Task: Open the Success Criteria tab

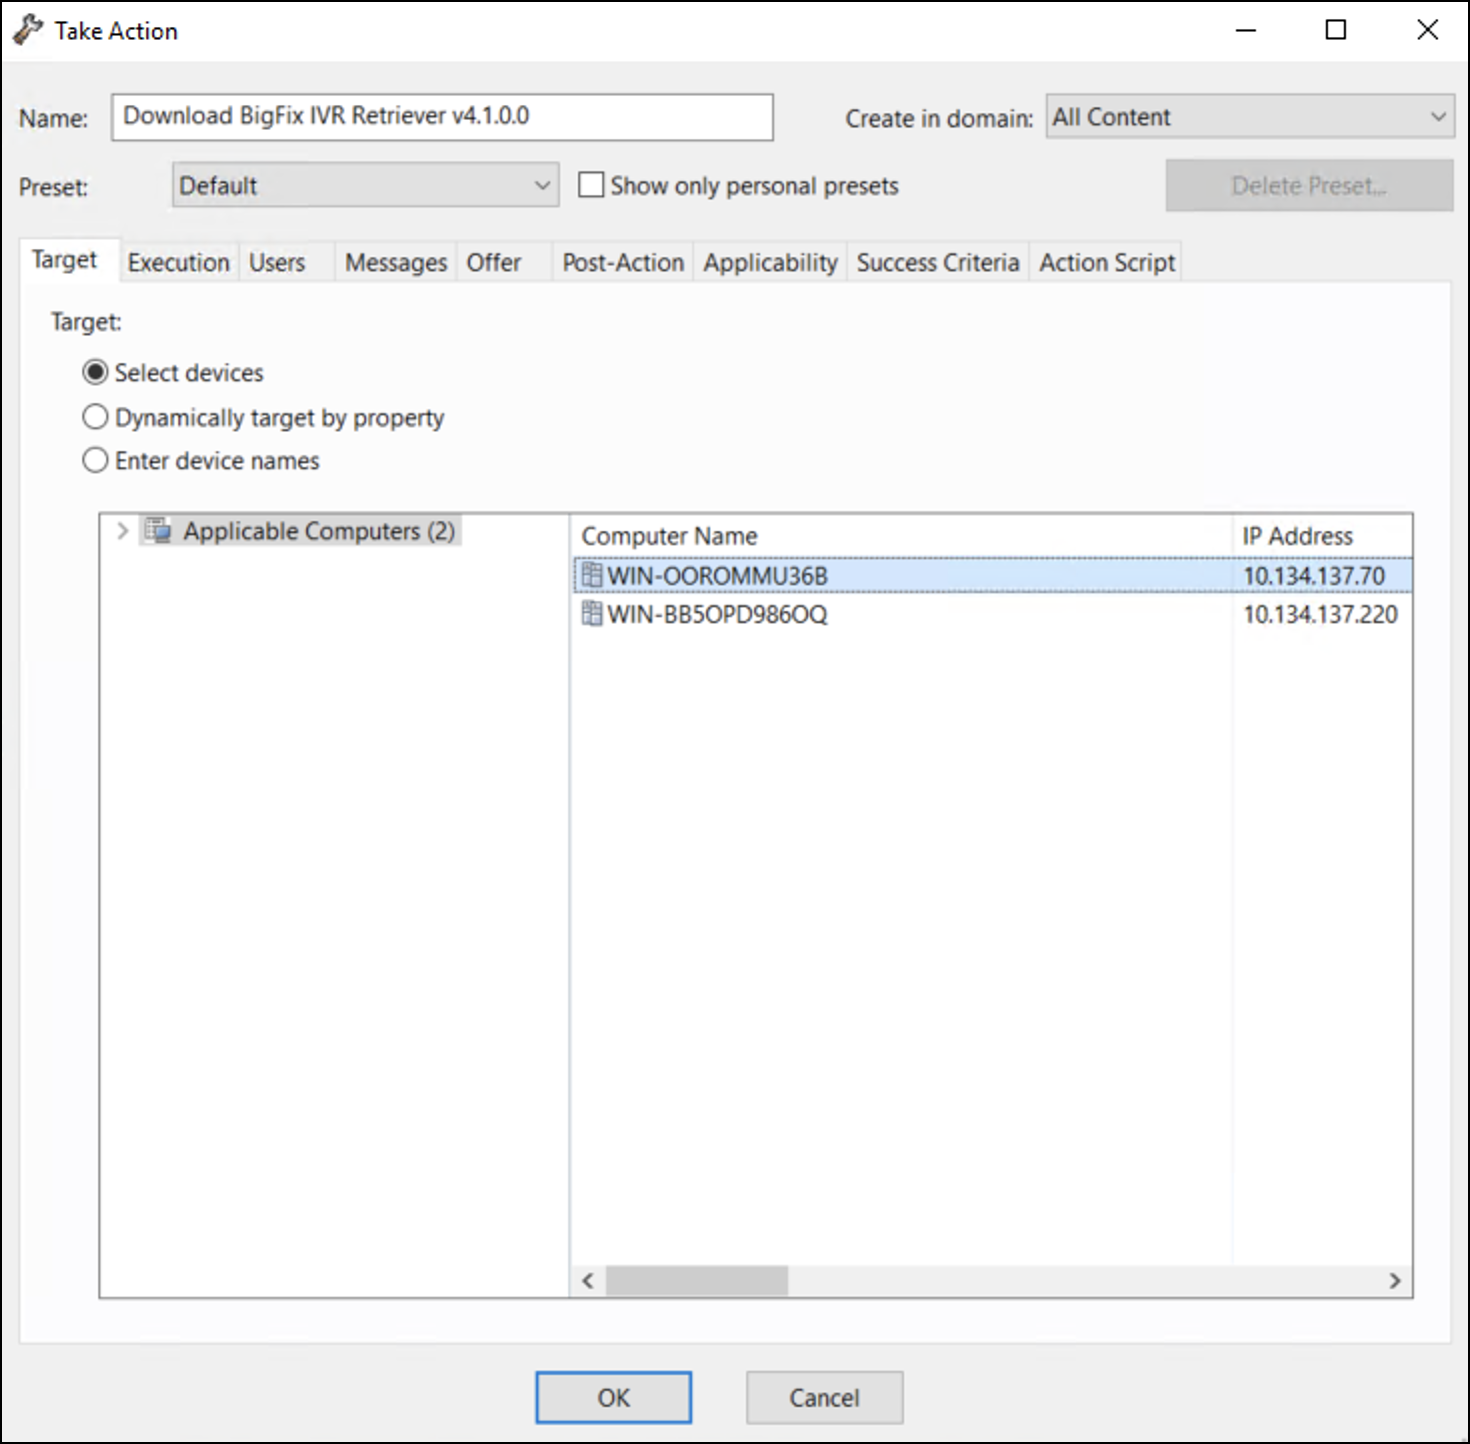Action: pyautogui.click(x=938, y=262)
